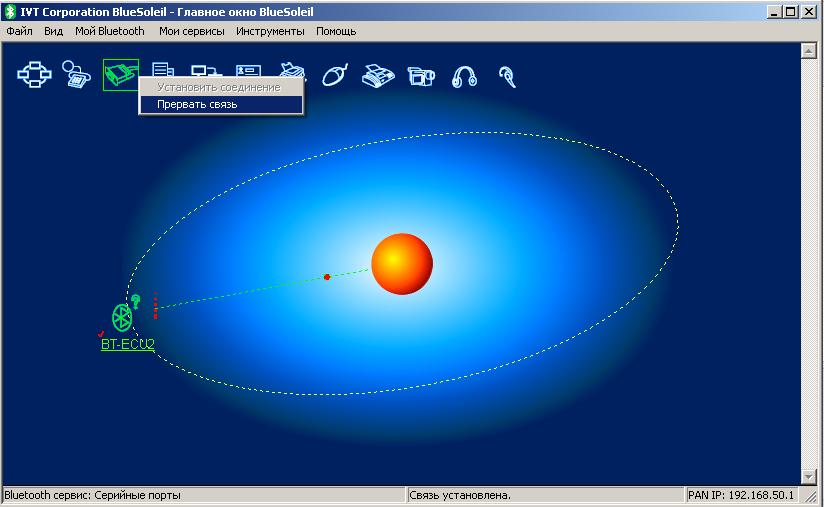Screen dimensions: 824x507
Task: Choose 'Прервать связь' in context menu
Action: (x=197, y=104)
